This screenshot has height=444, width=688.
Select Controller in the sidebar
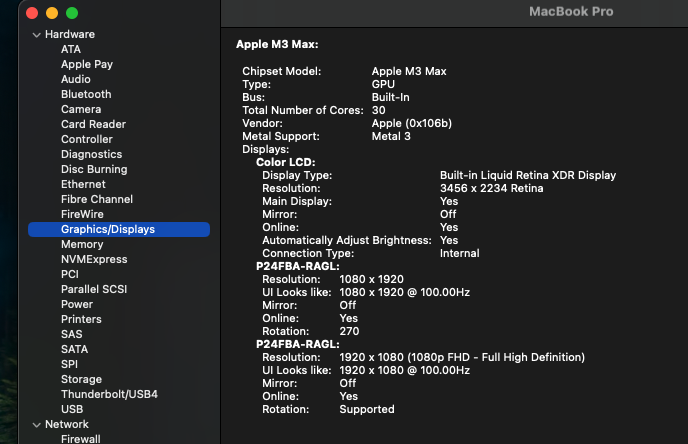[86, 139]
